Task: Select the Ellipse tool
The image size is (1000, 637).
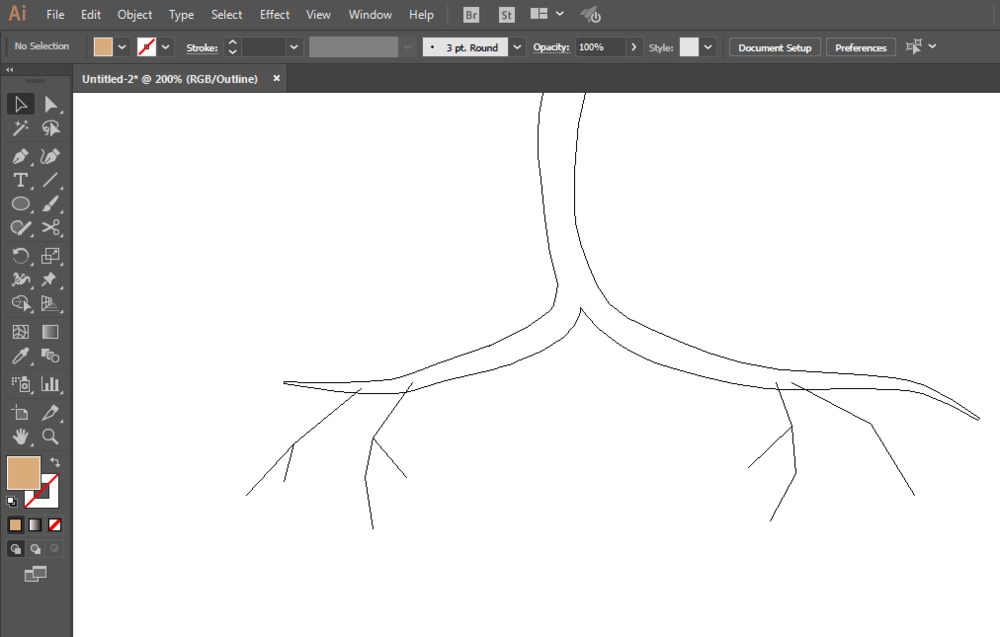Action: (20, 204)
